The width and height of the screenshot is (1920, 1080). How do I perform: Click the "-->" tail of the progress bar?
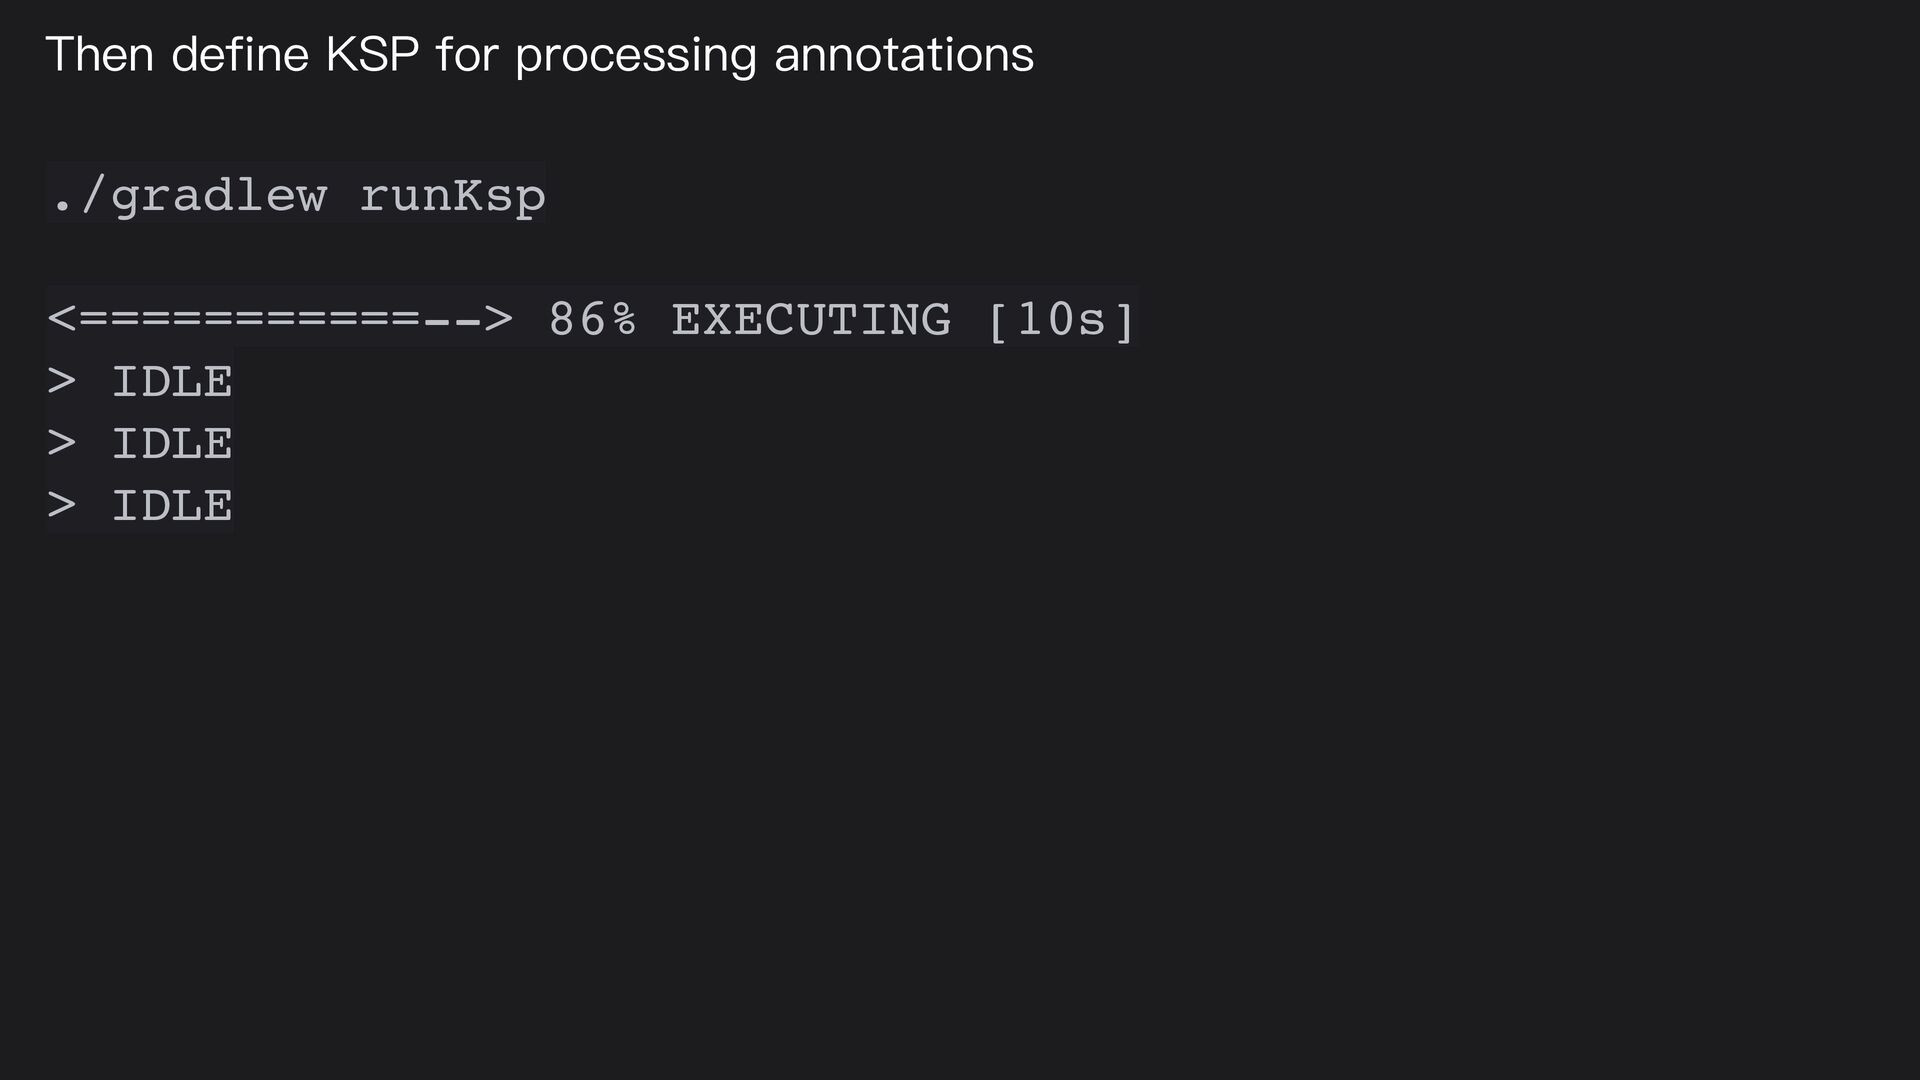pos(468,319)
